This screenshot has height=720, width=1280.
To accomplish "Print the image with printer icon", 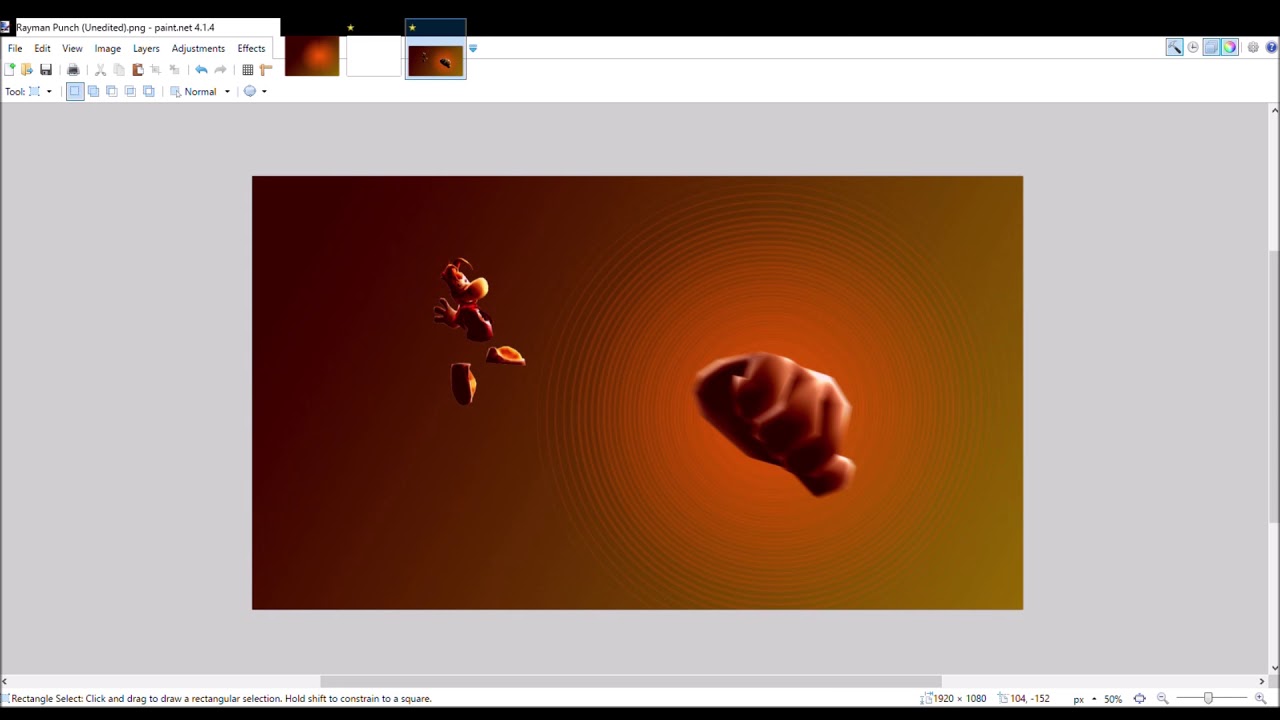I will [x=73, y=70].
